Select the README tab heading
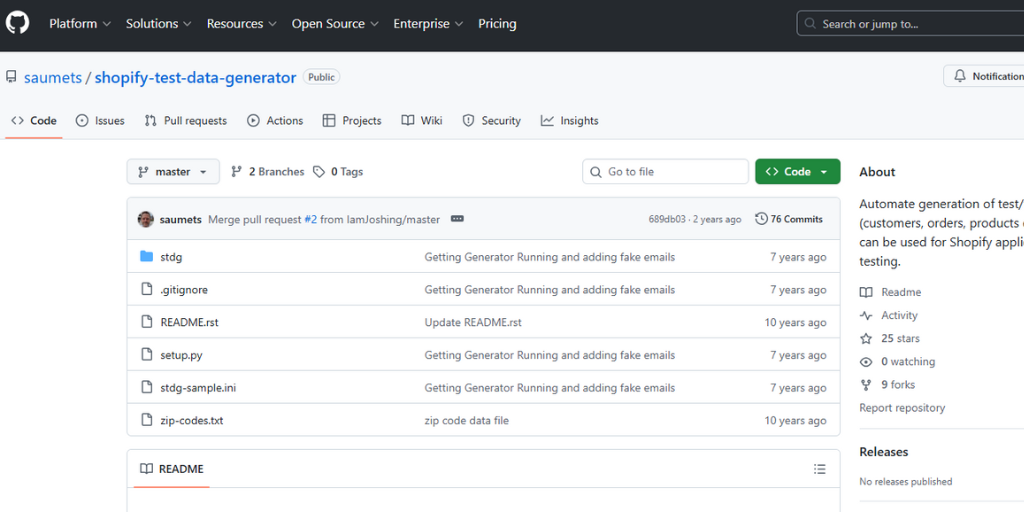 pos(172,469)
